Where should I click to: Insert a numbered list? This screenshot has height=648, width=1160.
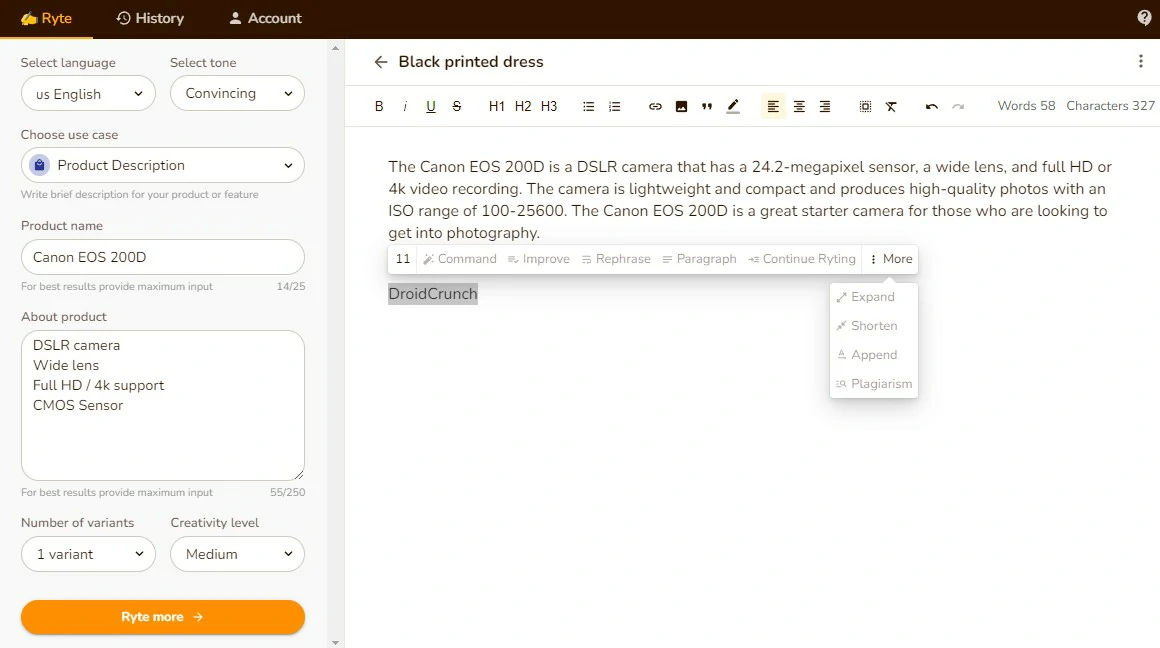pos(614,107)
